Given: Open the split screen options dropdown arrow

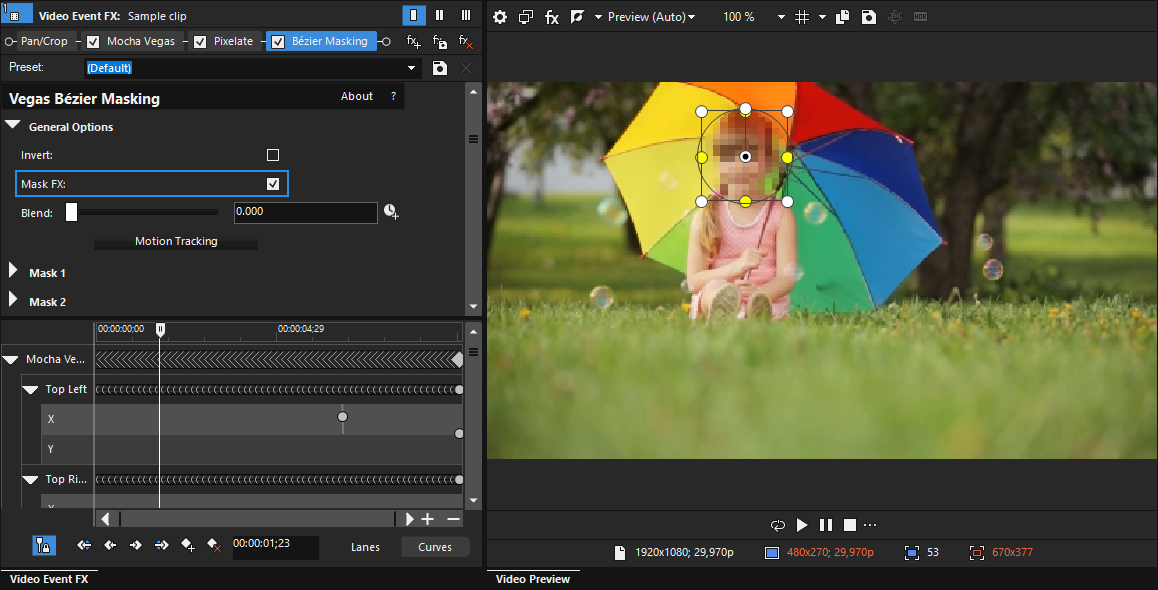Looking at the screenshot, I should pos(598,17).
